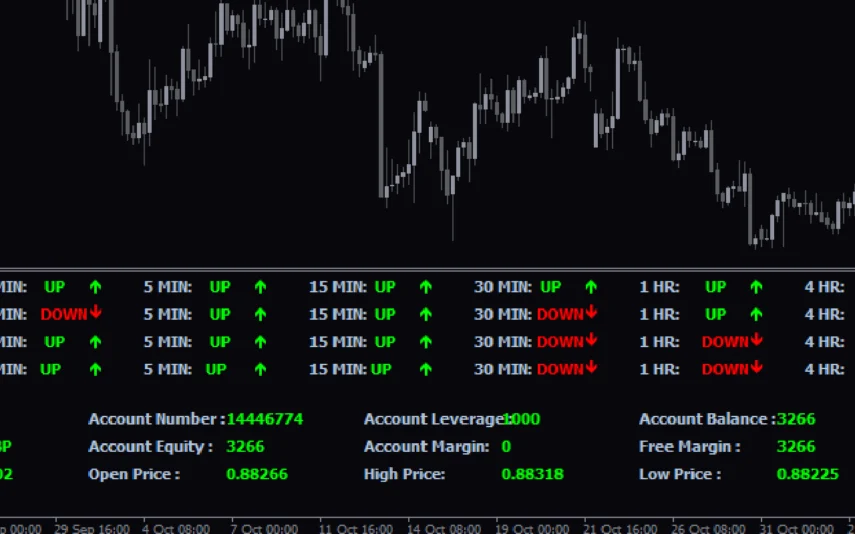Select the Account Number value 14446774
This screenshot has width=855, height=534.
(x=265, y=419)
